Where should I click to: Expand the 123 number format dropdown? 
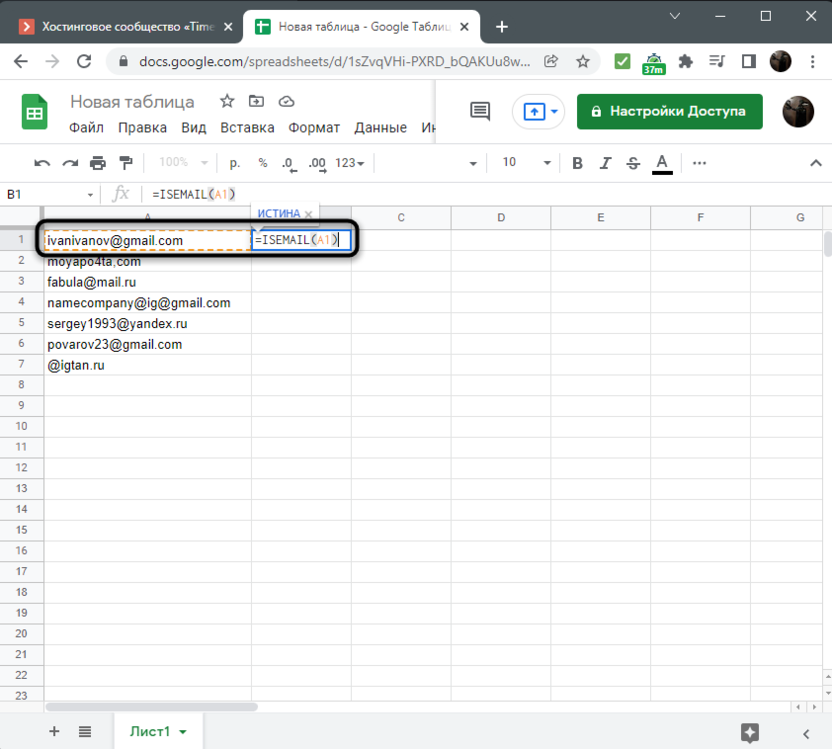350,163
